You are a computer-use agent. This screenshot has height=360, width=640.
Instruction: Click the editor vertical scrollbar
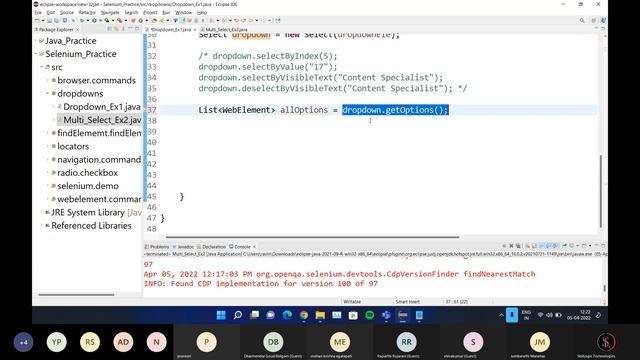[x=600, y=191]
